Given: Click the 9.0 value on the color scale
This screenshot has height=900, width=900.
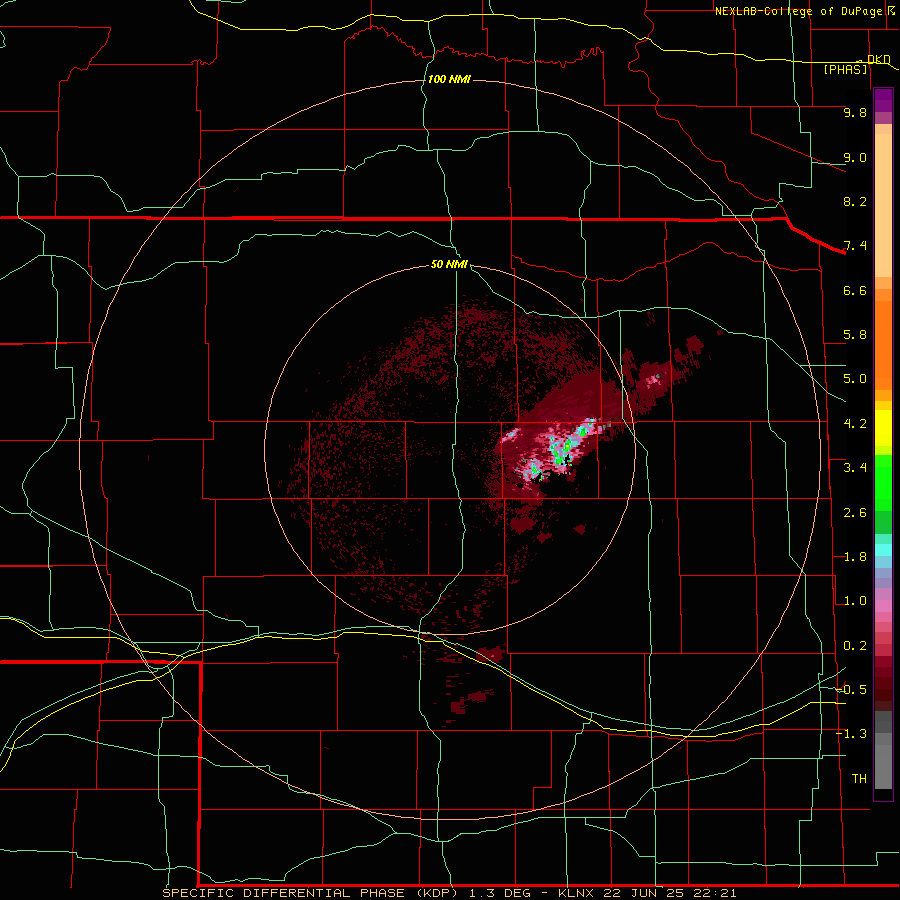Looking at the screenshot, I should click(x=855, y=157).
